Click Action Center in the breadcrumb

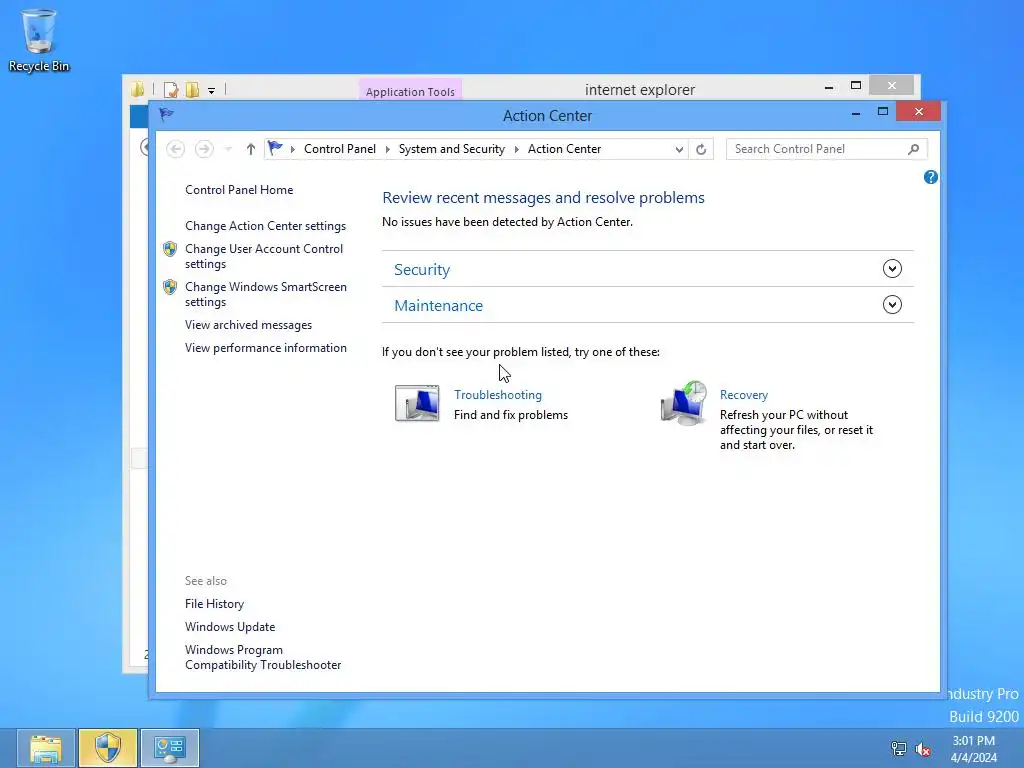tap(564, 149)
